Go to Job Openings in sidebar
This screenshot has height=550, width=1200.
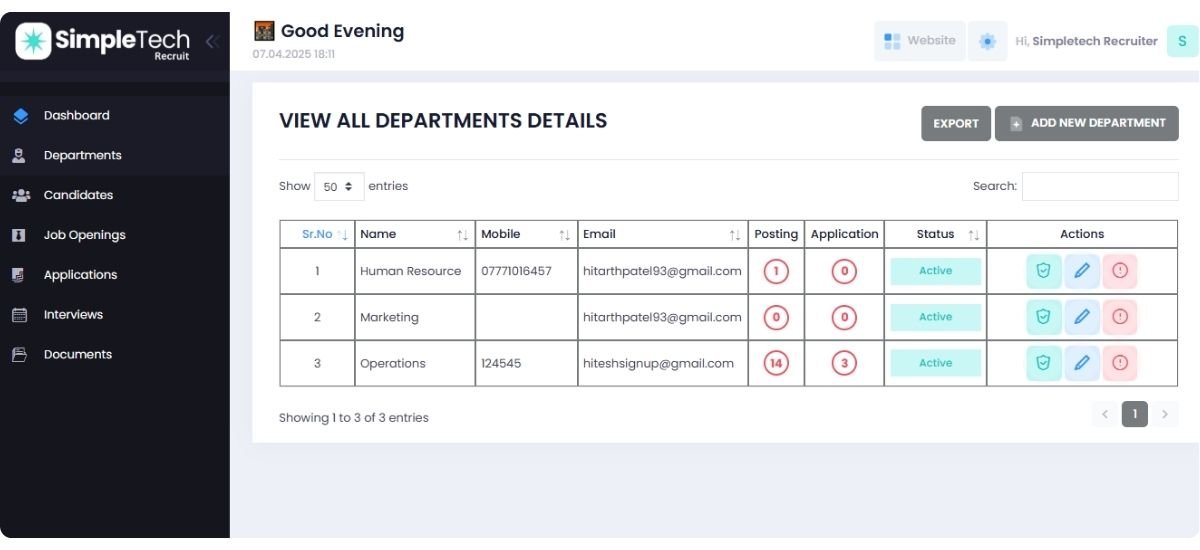[x=84, y=235]
